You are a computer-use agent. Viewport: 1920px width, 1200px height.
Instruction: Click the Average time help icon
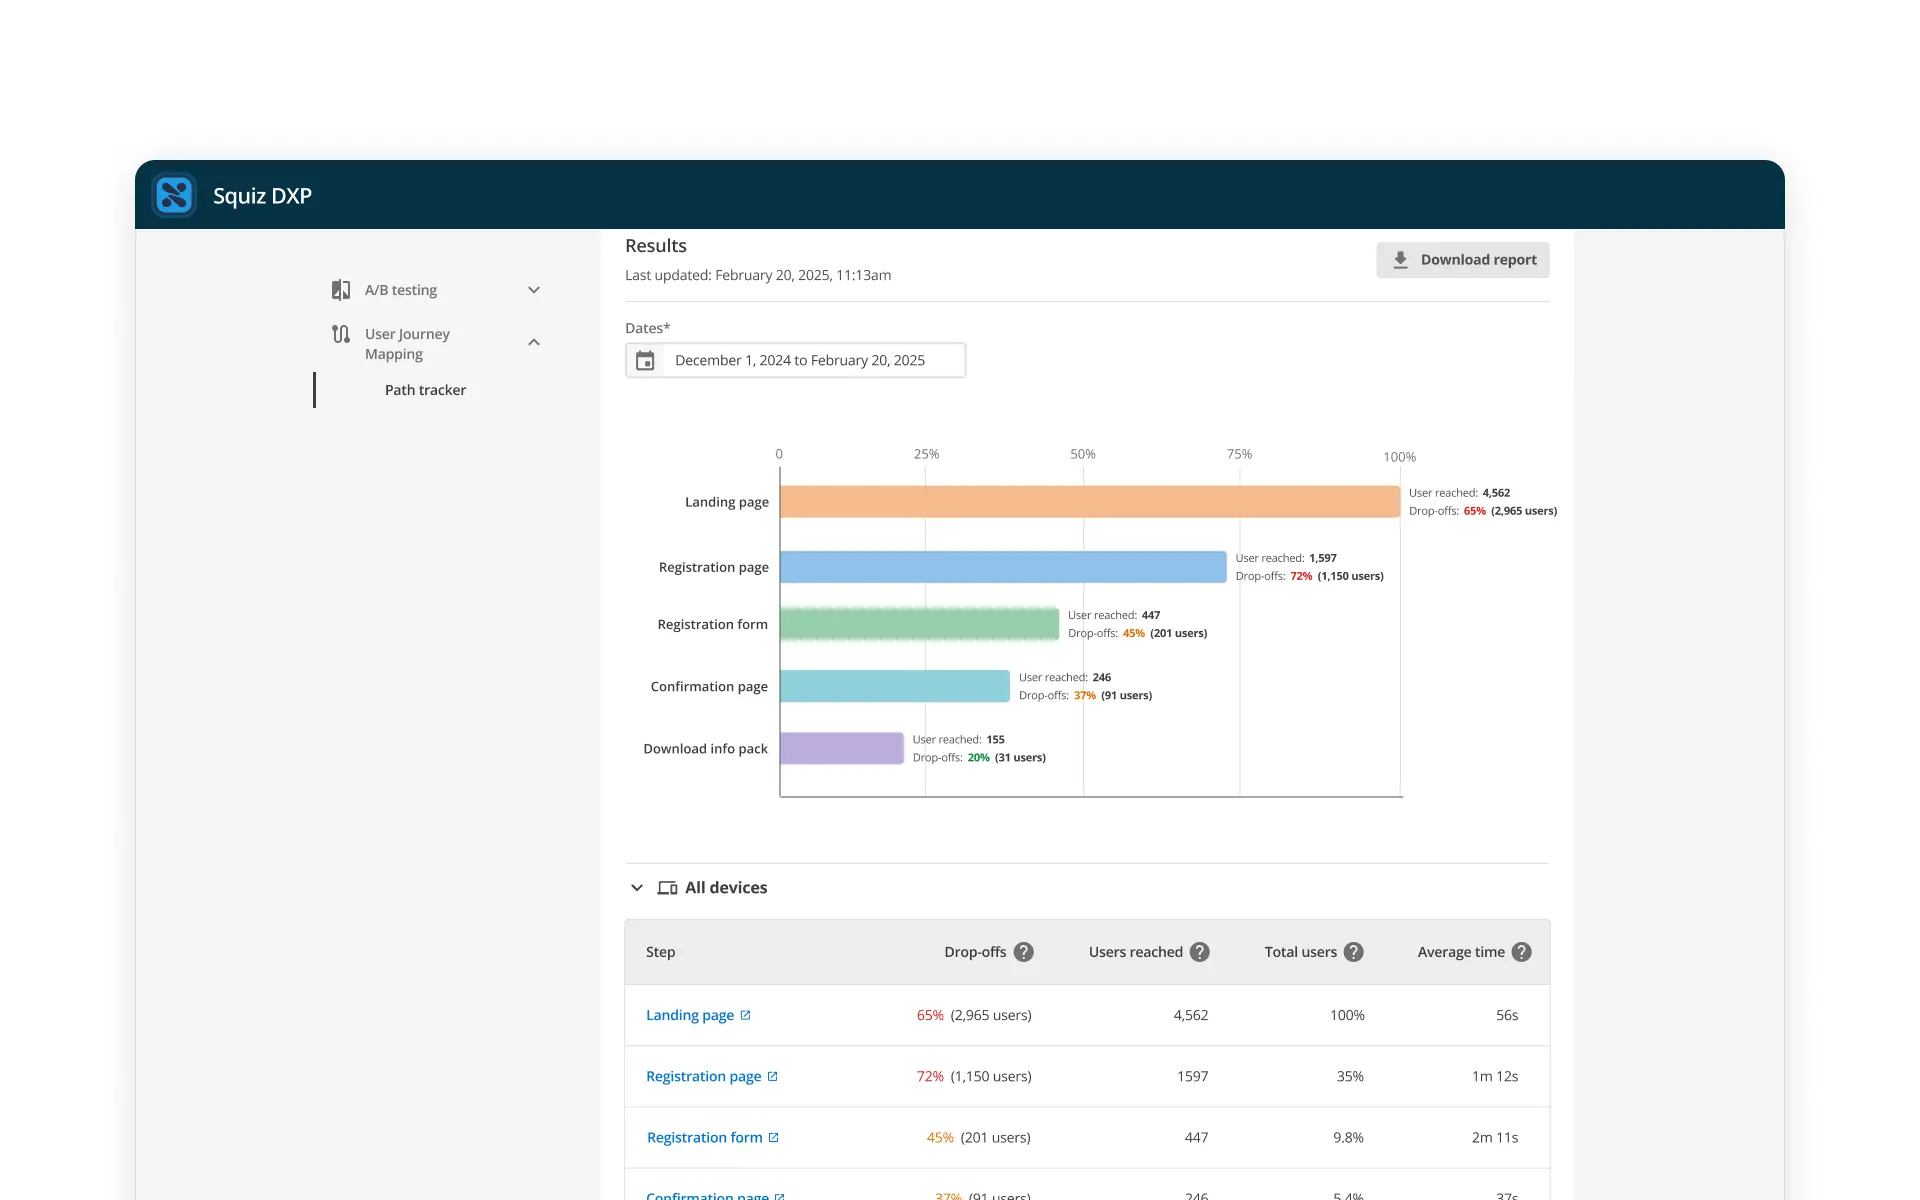[x=1521, y=952]
